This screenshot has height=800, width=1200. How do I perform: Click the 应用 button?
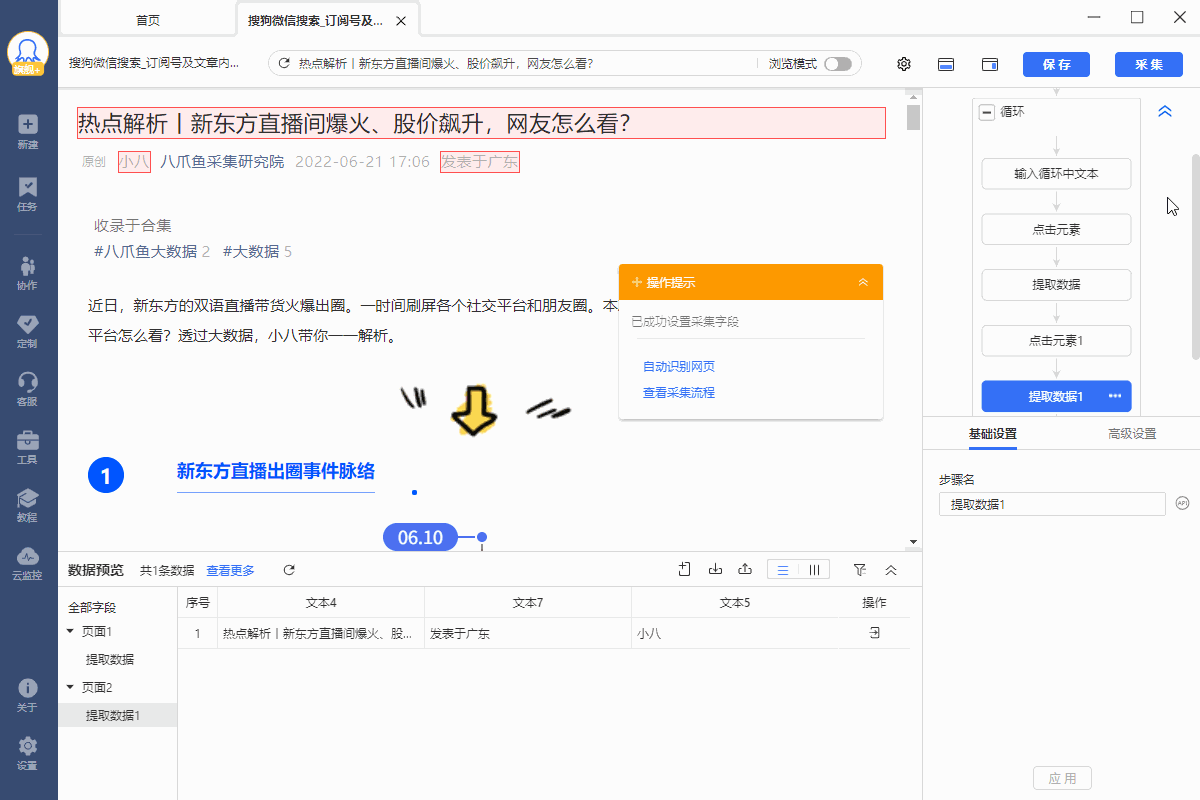click(1062, 778)
